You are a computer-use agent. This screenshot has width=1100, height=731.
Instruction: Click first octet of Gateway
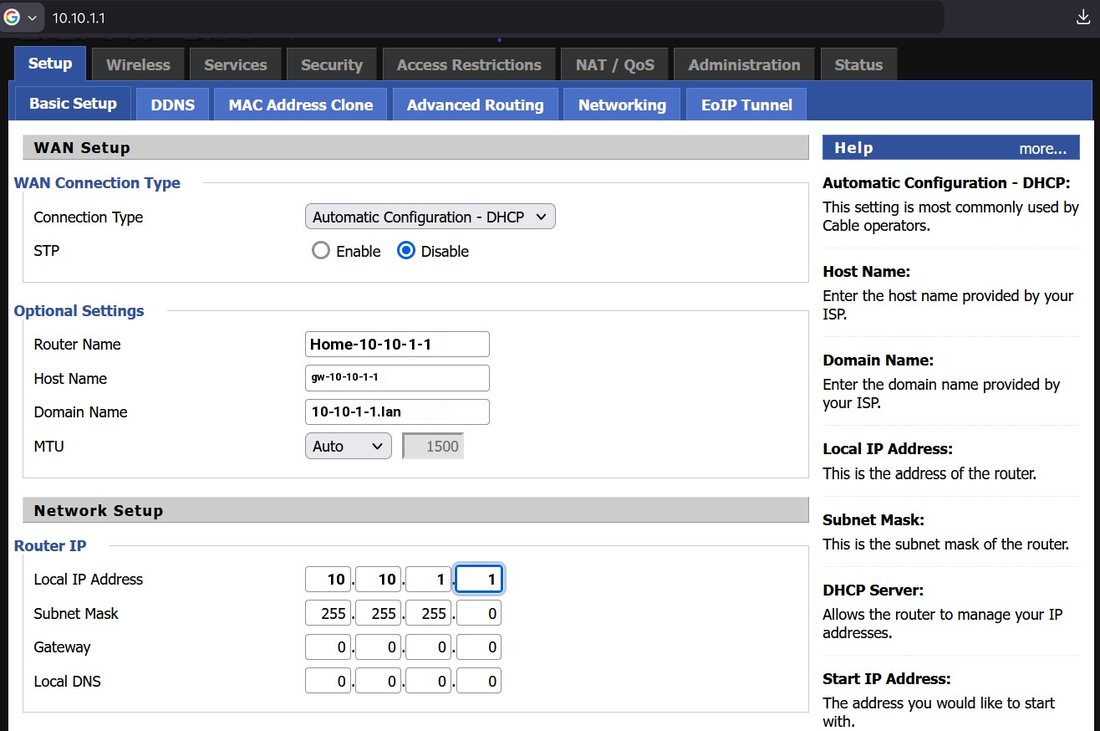coord(328,647)
